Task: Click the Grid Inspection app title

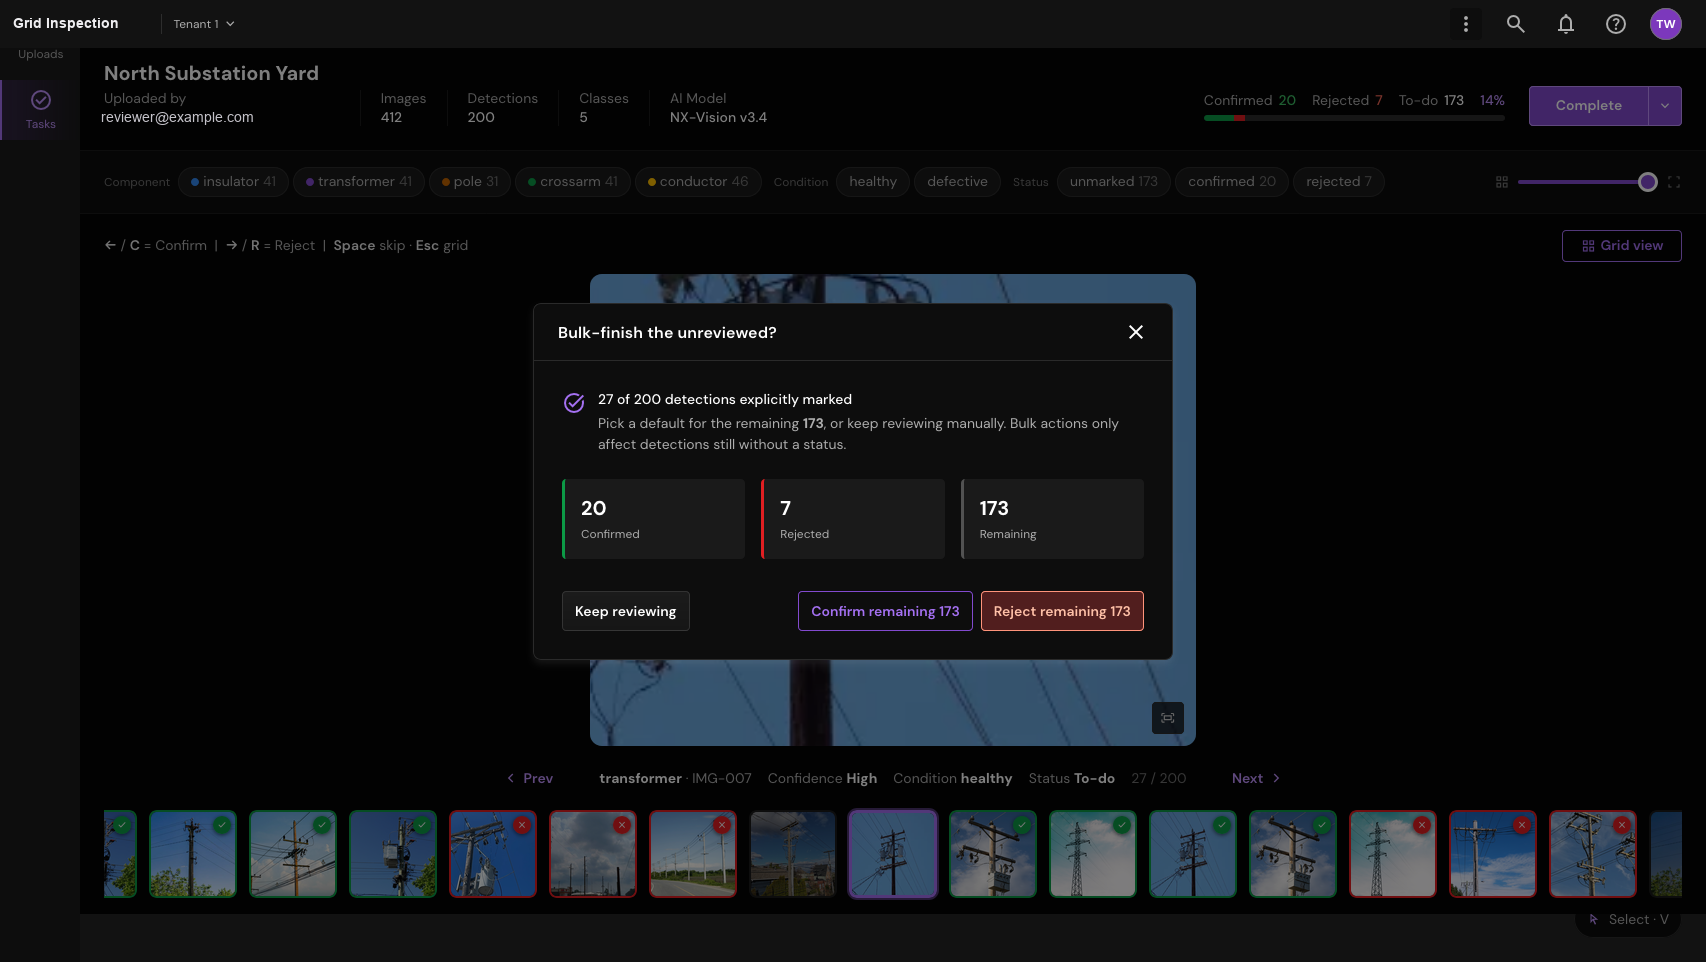Action: coord(66,24)
